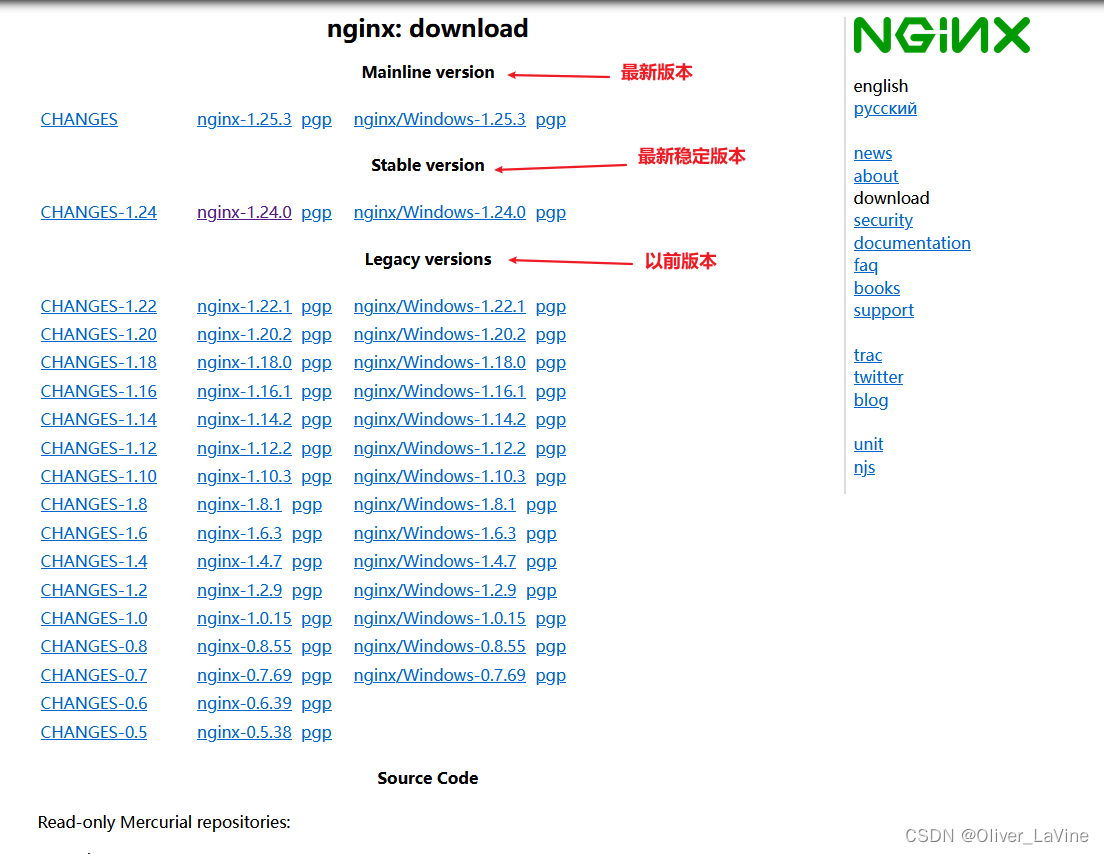Open the faq page

click(866, 265)
